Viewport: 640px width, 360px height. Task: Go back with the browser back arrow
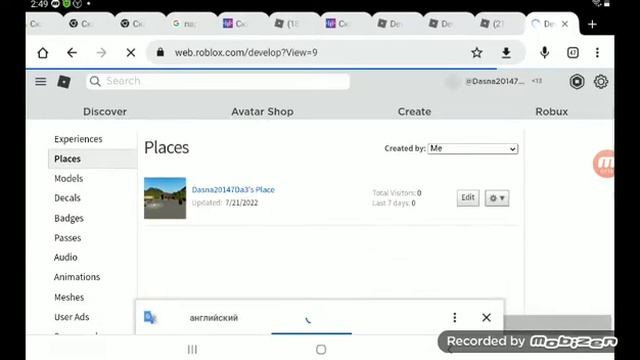(x=72, y=53)
